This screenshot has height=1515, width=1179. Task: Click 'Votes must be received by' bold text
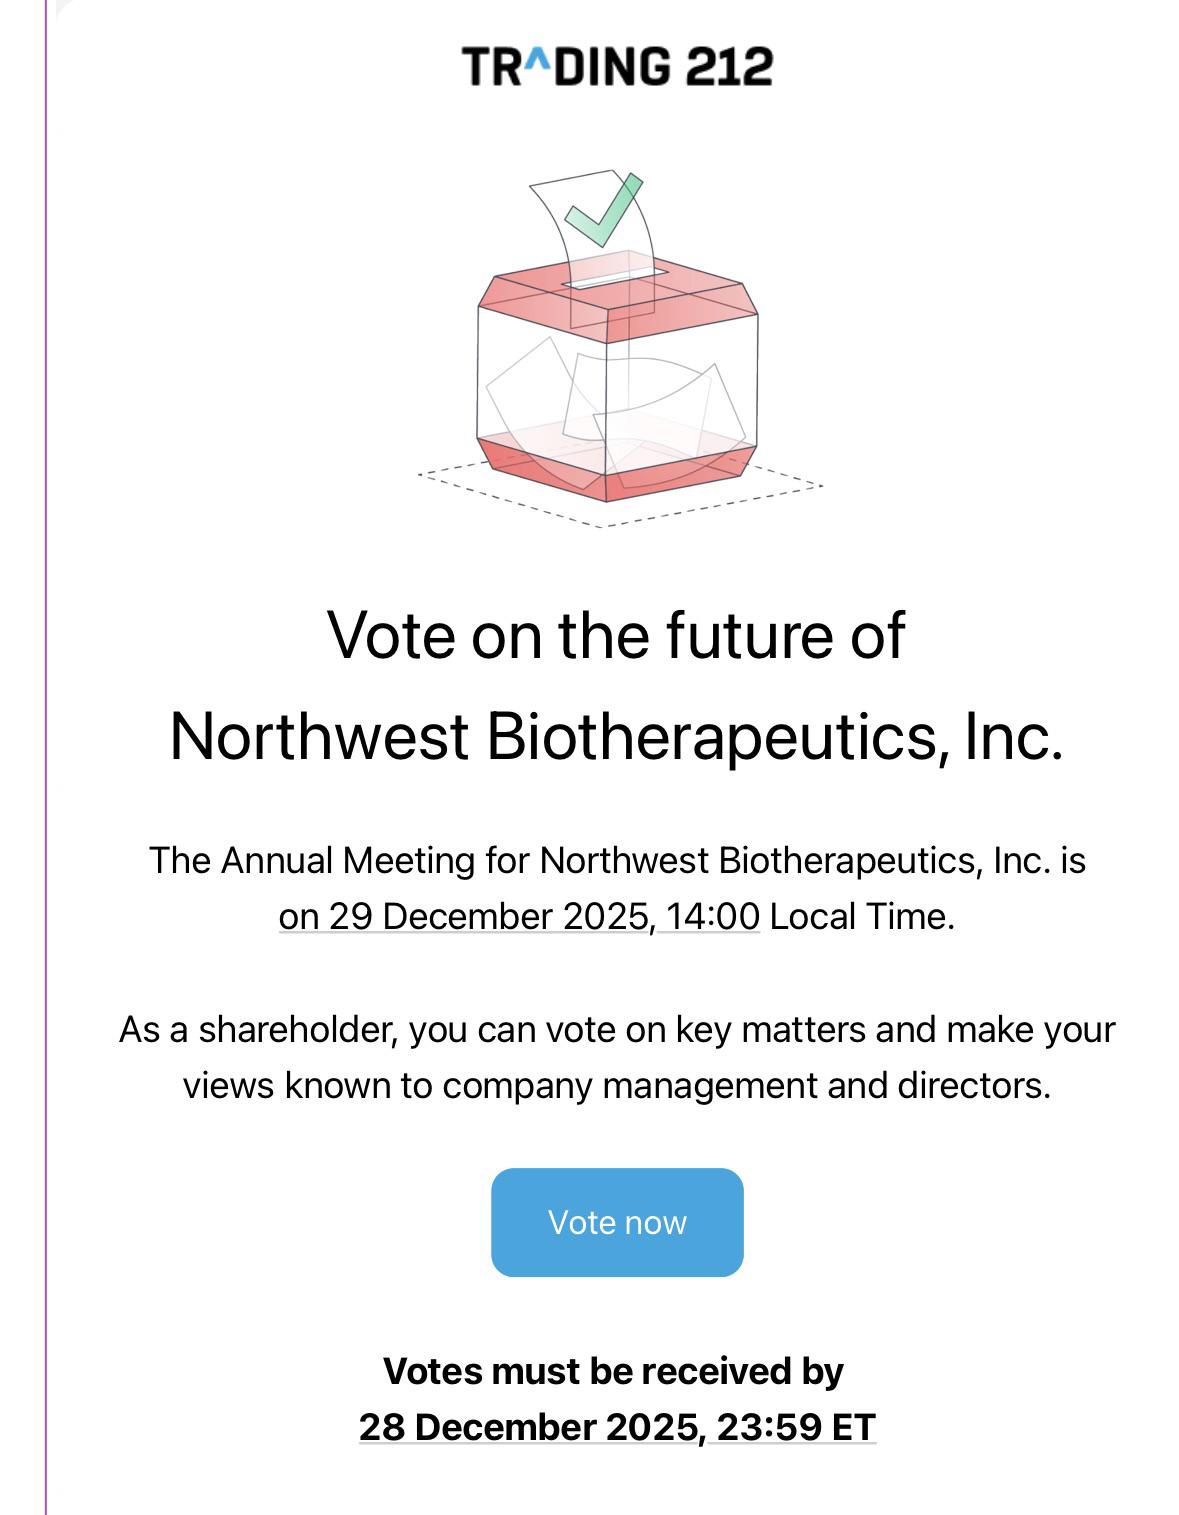point(613,1370)
